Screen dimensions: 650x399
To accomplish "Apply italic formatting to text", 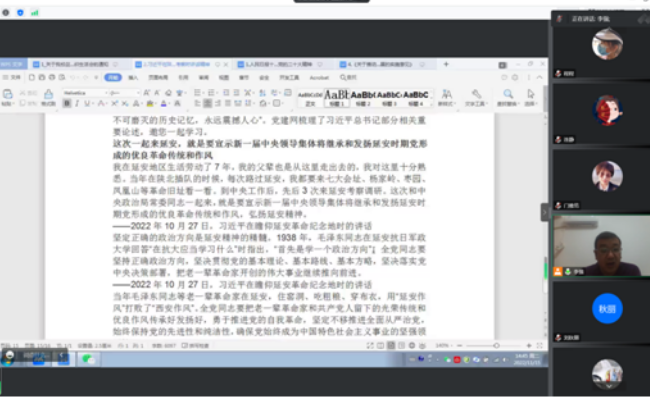I will (77, 103).
